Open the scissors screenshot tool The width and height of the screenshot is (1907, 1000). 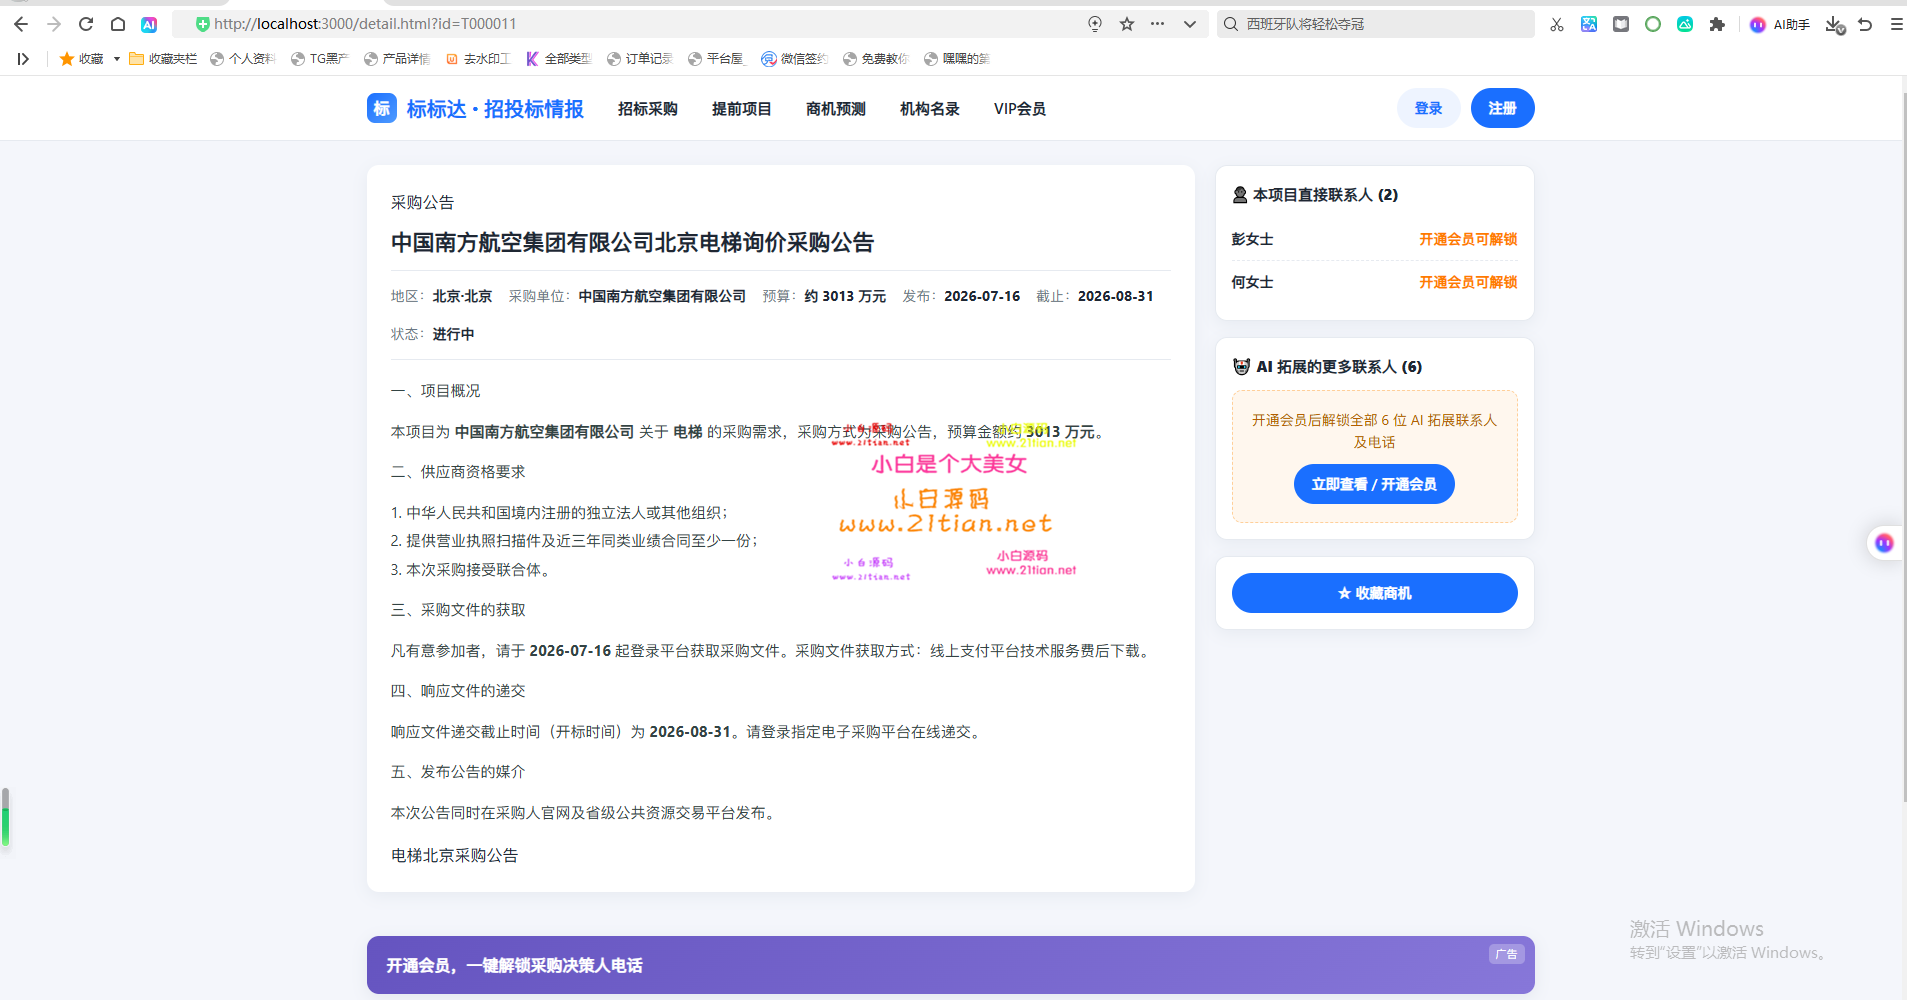pyautogui.click(x=1557, y=24)
